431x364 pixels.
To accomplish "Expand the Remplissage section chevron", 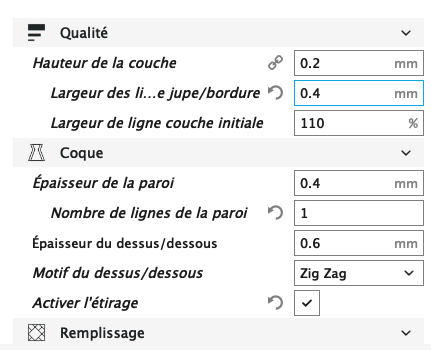I will pos(406,333).
